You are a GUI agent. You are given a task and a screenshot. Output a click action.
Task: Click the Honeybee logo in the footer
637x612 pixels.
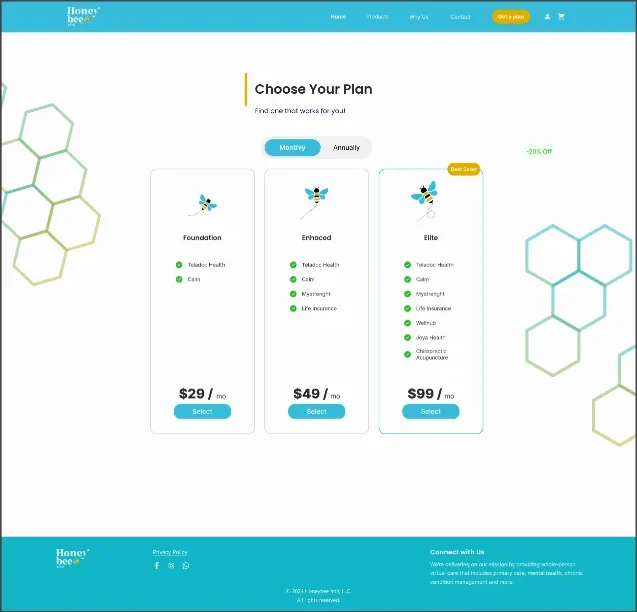pyautogui.click(x=72, y=558)
